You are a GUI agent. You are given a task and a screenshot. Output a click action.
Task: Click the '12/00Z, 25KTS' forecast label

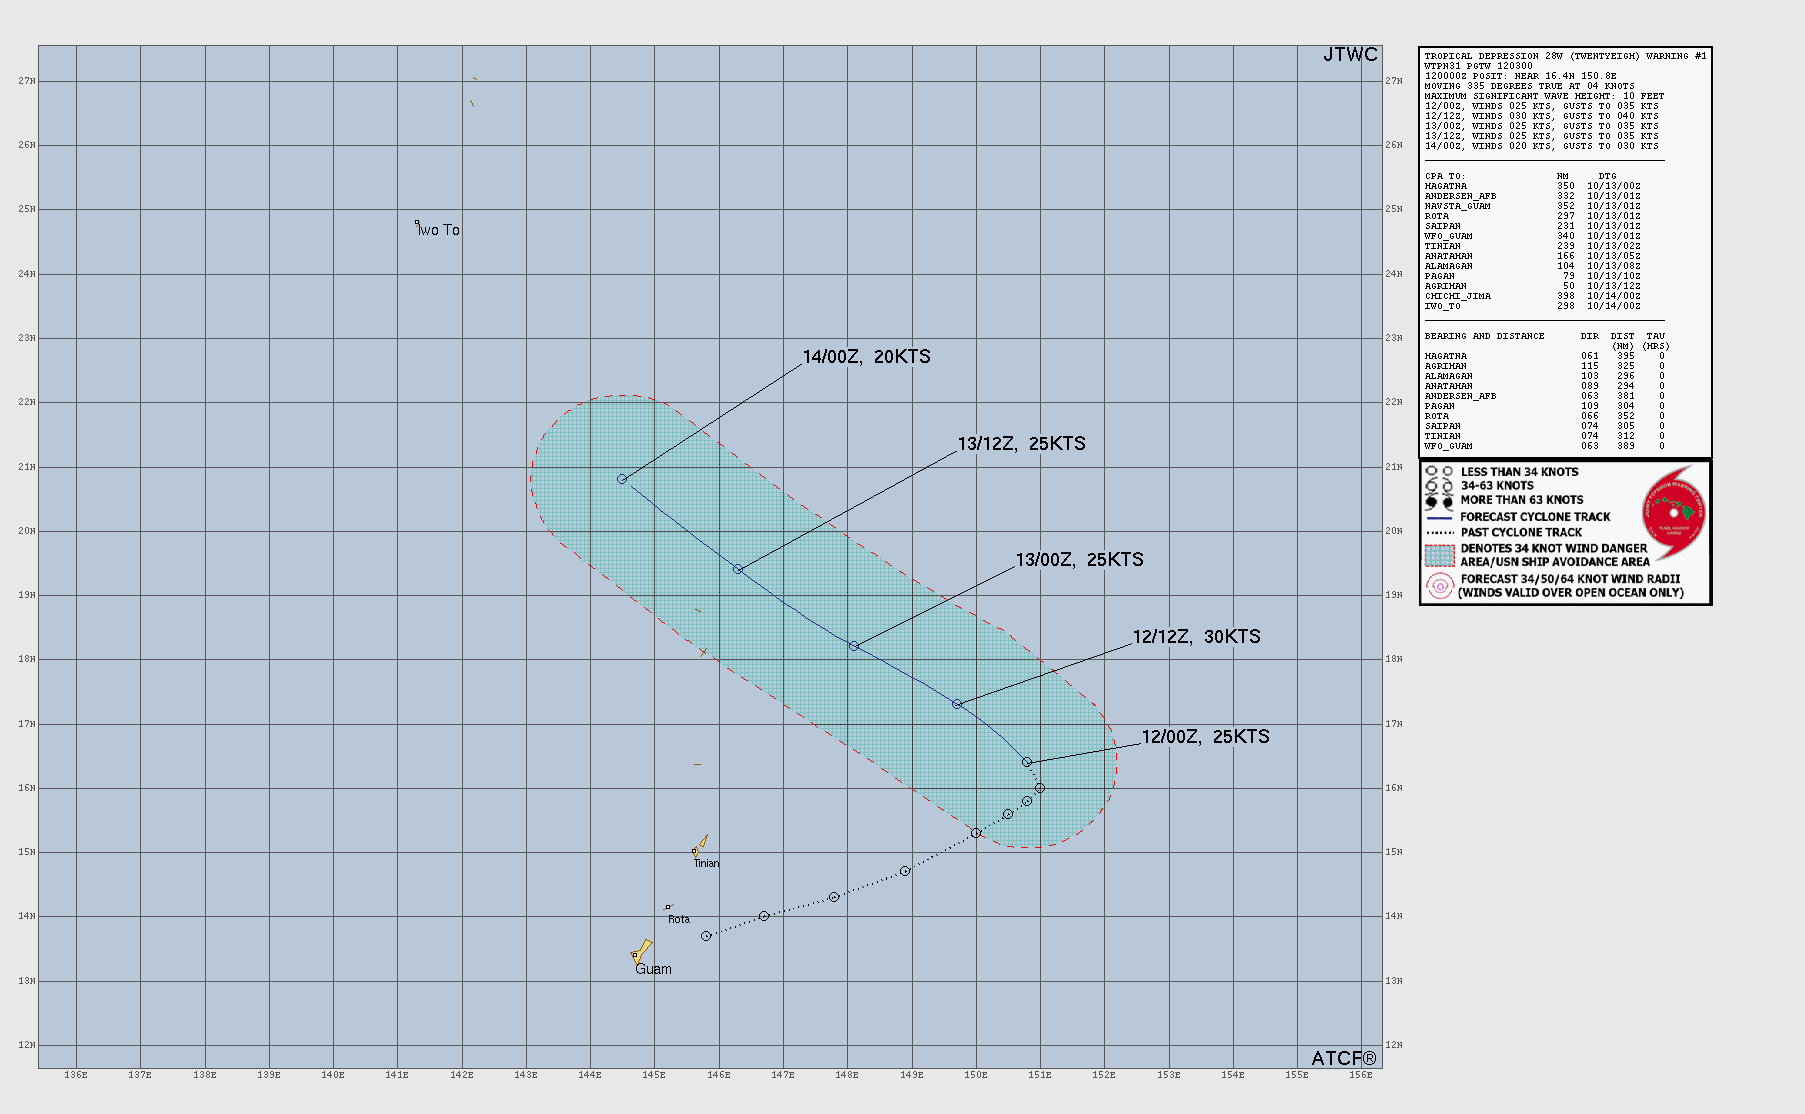pos(1205,737)
